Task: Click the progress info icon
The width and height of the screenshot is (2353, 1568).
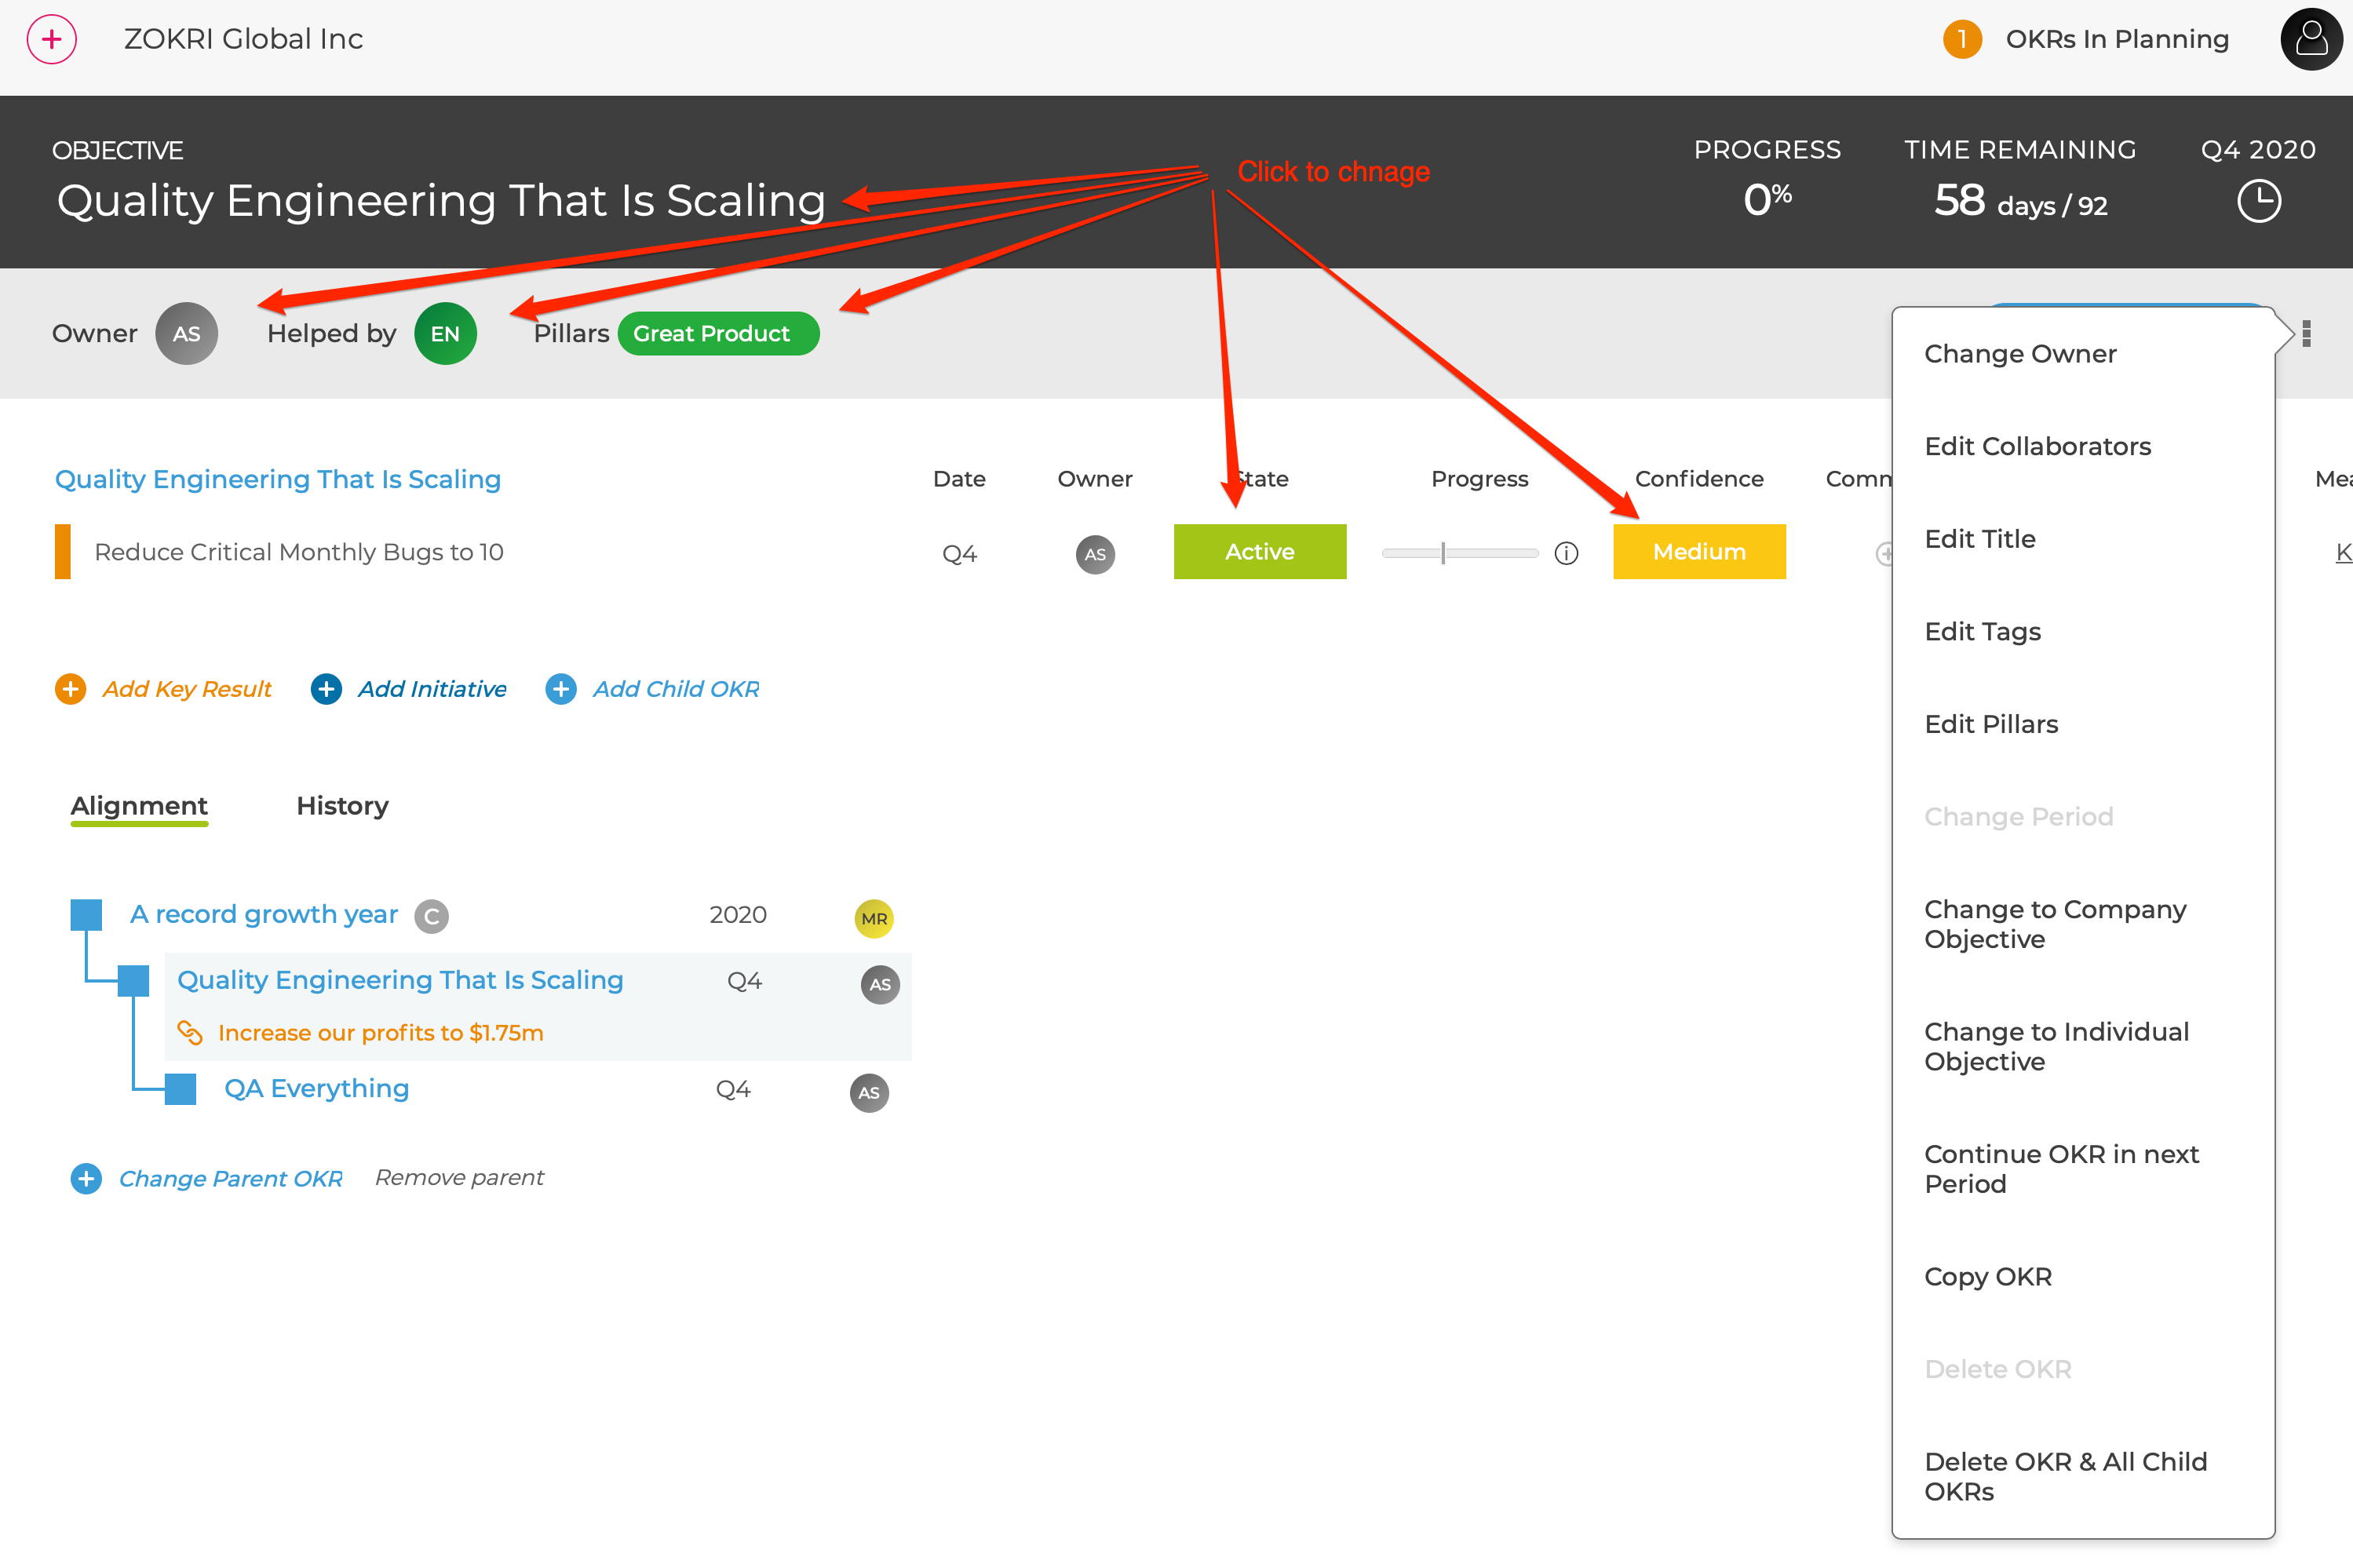Action: [1566, 553]
